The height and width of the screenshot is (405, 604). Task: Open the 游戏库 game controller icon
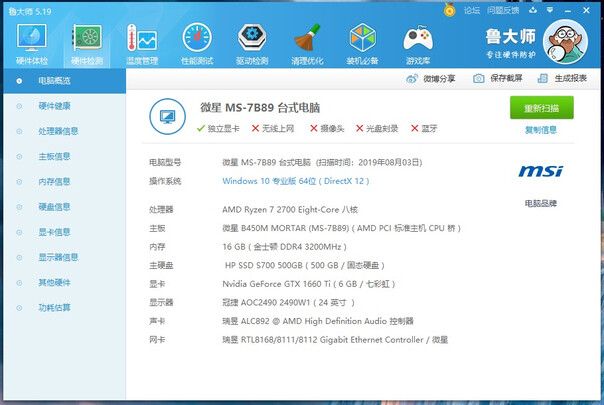tap(417, 41)
